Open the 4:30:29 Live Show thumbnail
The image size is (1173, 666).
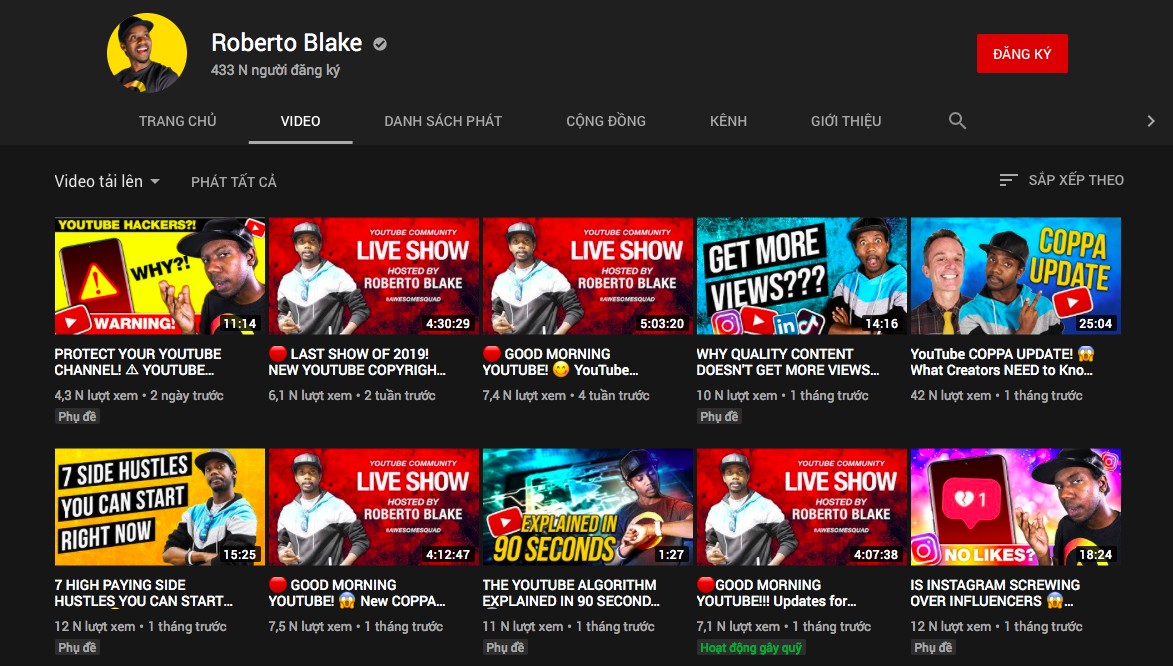tap(374, 276)
